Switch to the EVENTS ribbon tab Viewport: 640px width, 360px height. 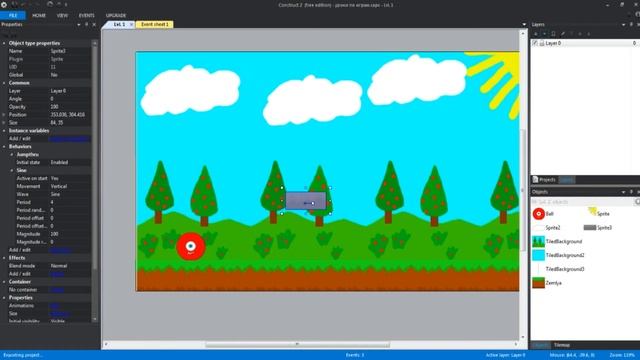pyautogui.click(x=86, y=16)
